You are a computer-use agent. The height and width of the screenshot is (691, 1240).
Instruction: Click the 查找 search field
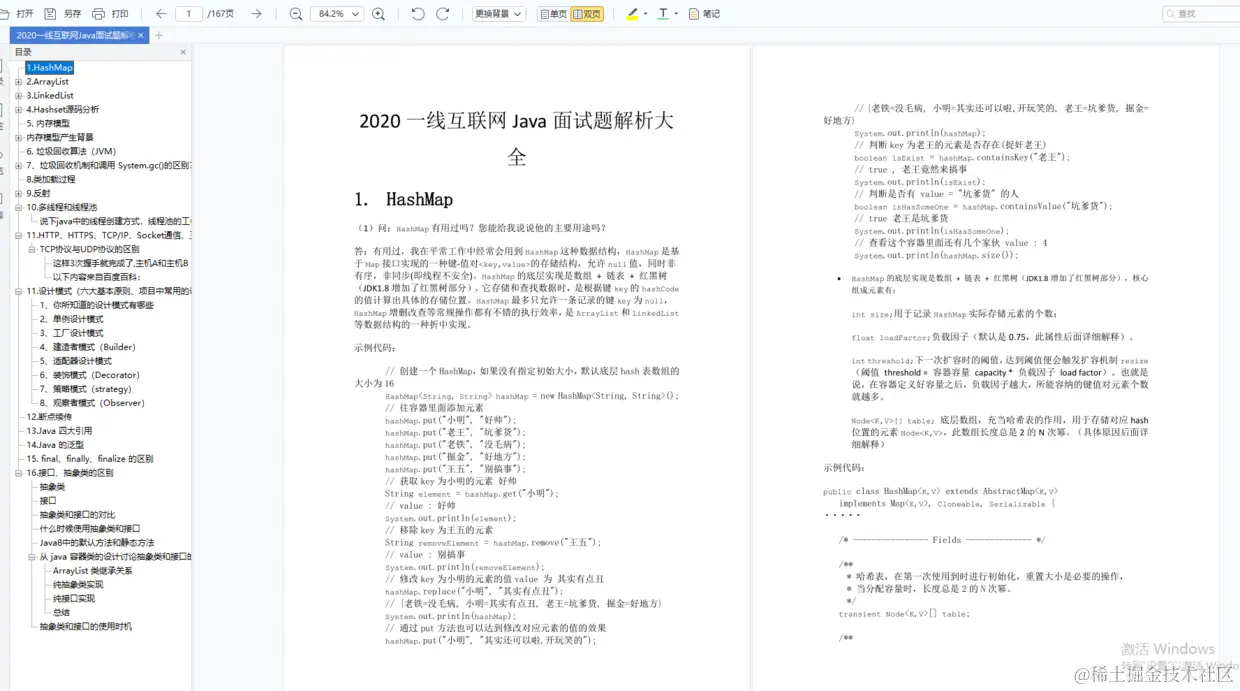pyautogui.click(x=1201, y=14)
